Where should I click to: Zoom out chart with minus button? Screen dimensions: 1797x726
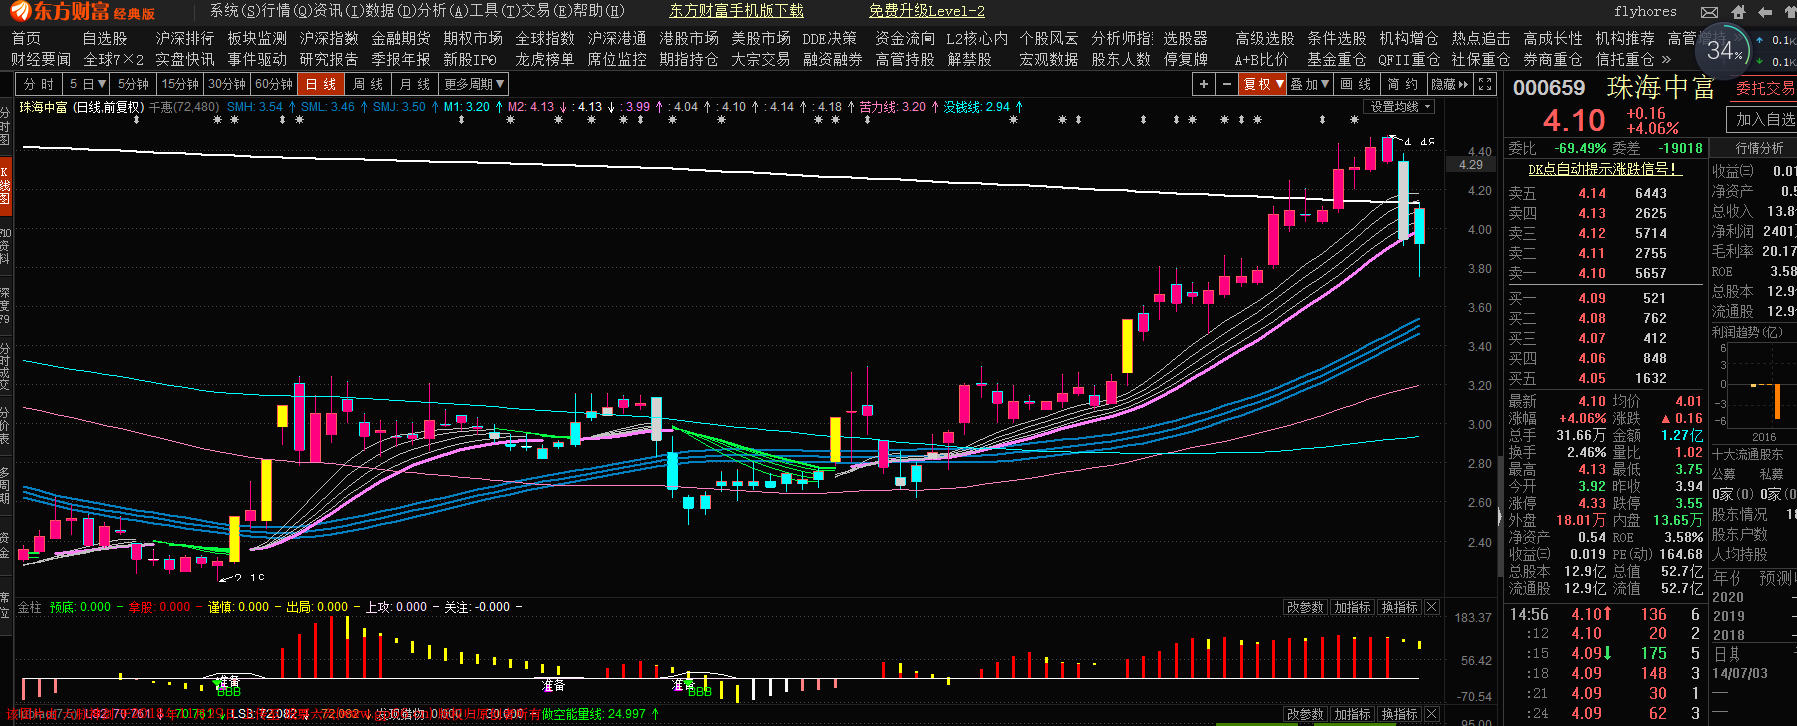pos(1226,84)
